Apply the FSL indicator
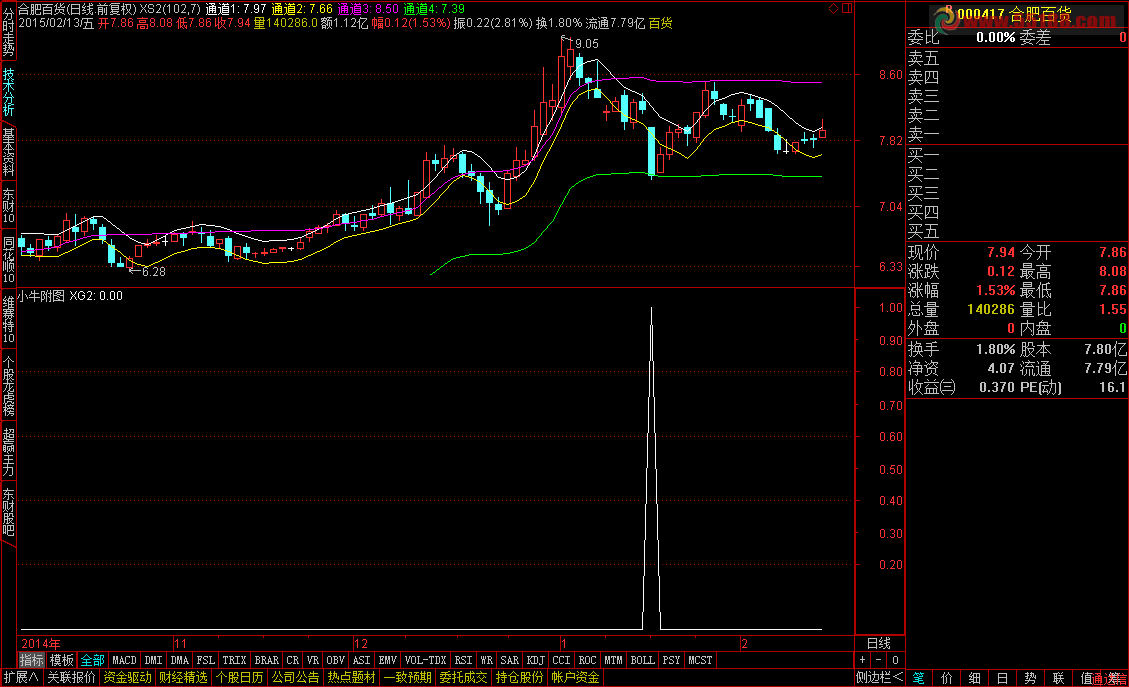This screenshot has height=687, width=1129. pos(206,660)
